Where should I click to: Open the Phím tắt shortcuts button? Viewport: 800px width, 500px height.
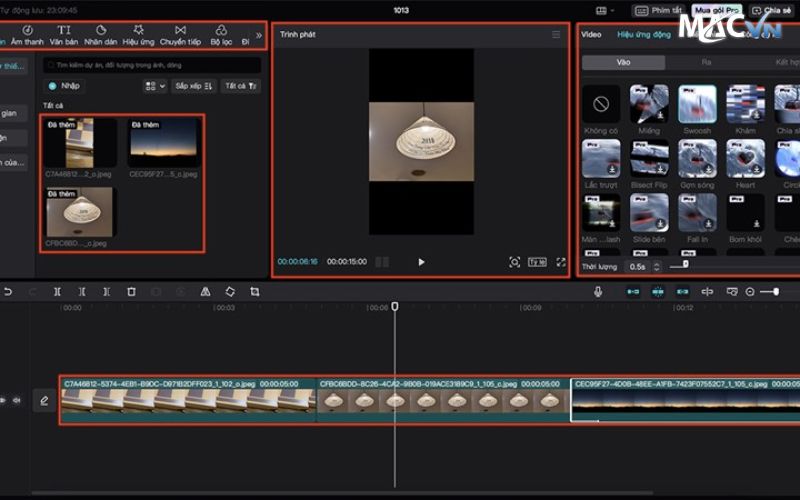pos(658,10)
